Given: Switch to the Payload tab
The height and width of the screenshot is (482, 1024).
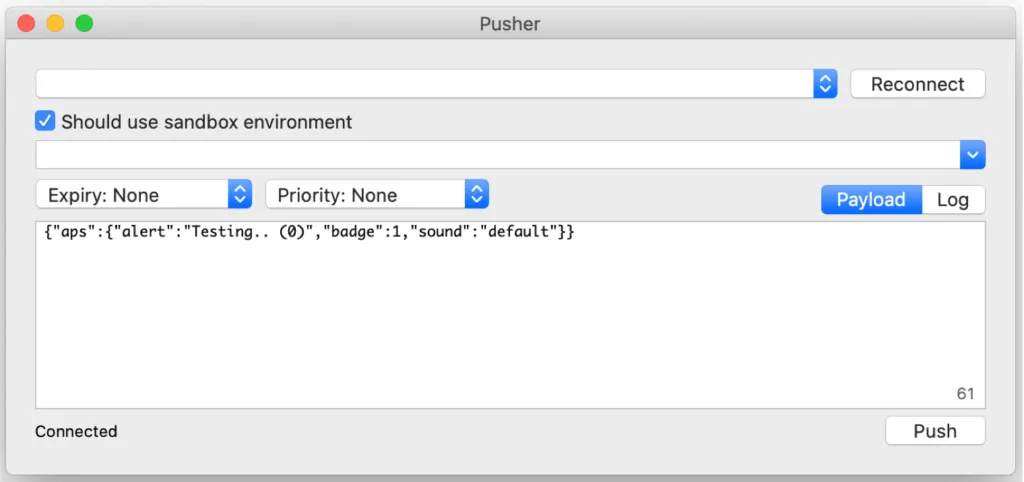Looking at the screenshot, I should 871,200.
